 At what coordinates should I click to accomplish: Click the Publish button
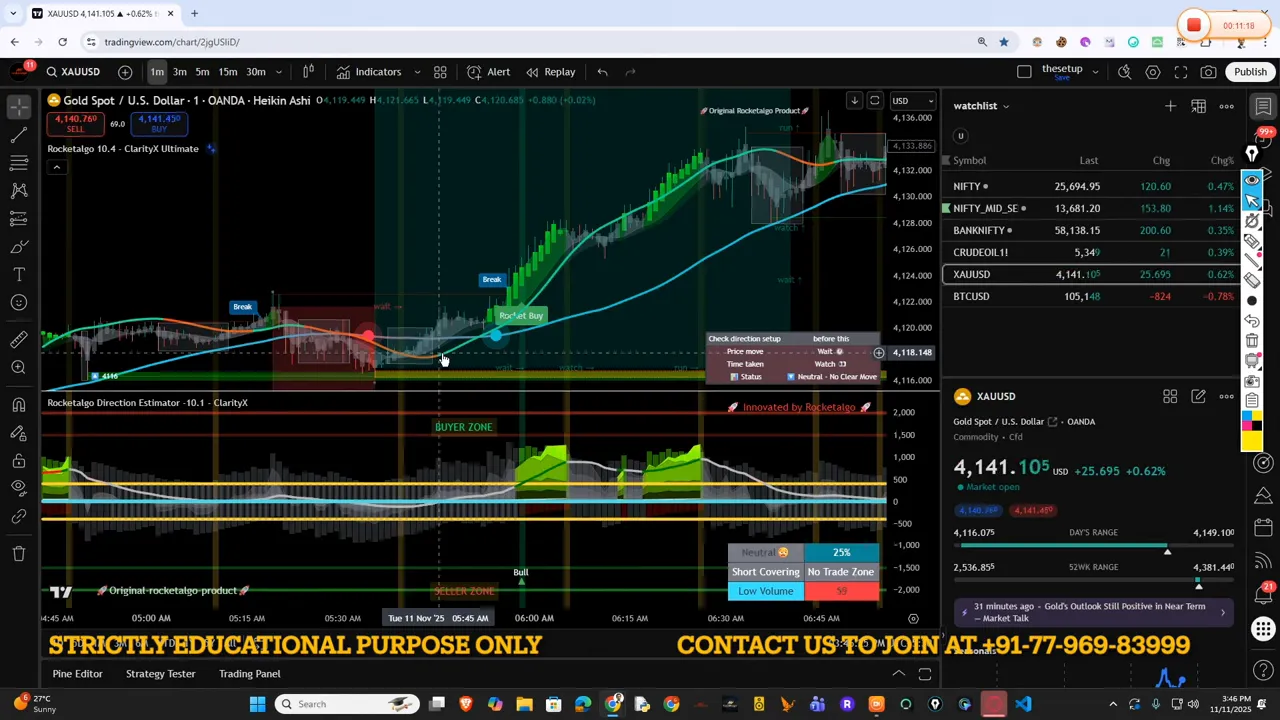pyautogui.click(x=1250, y=72)
